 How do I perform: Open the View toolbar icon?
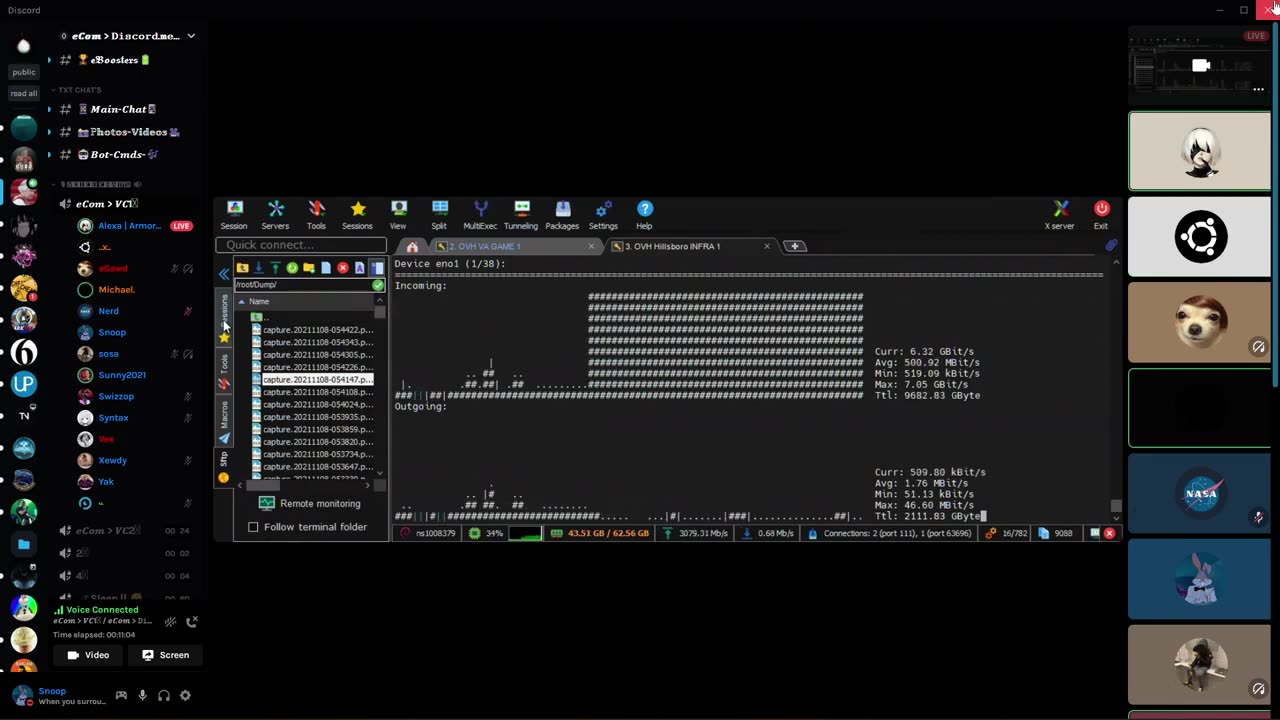coord(398,214)
